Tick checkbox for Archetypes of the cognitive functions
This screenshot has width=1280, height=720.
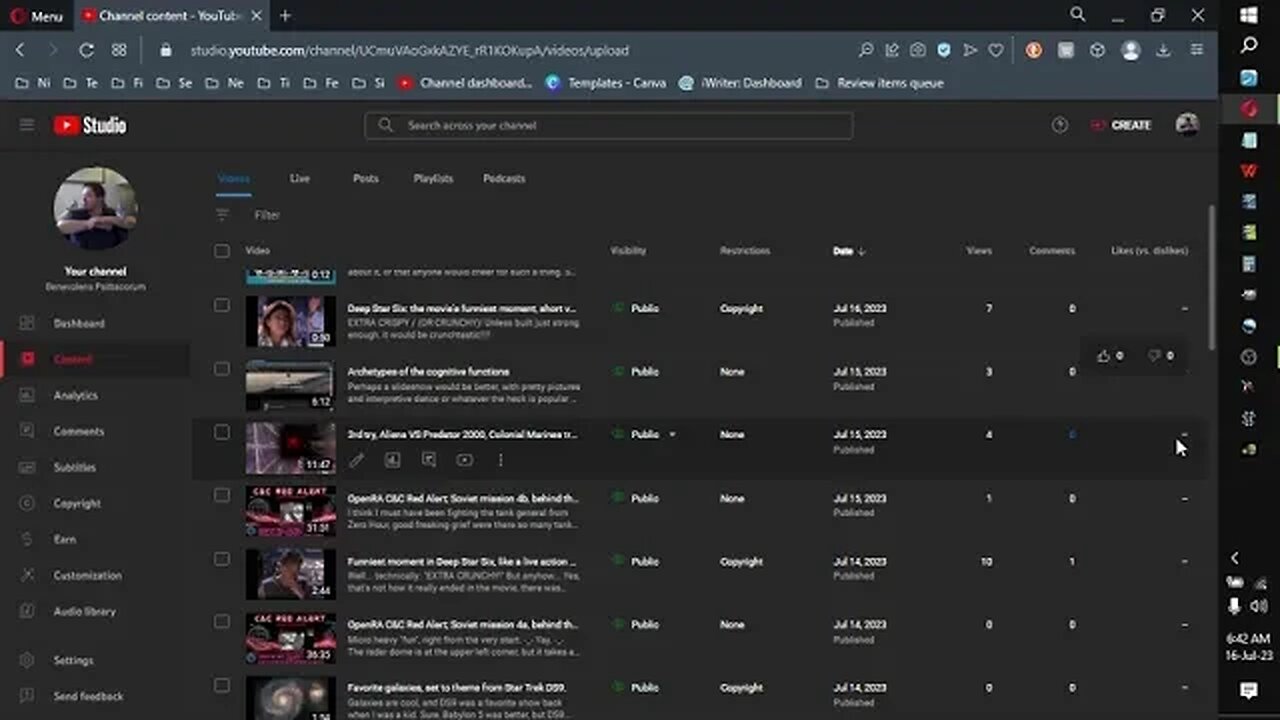222,368
